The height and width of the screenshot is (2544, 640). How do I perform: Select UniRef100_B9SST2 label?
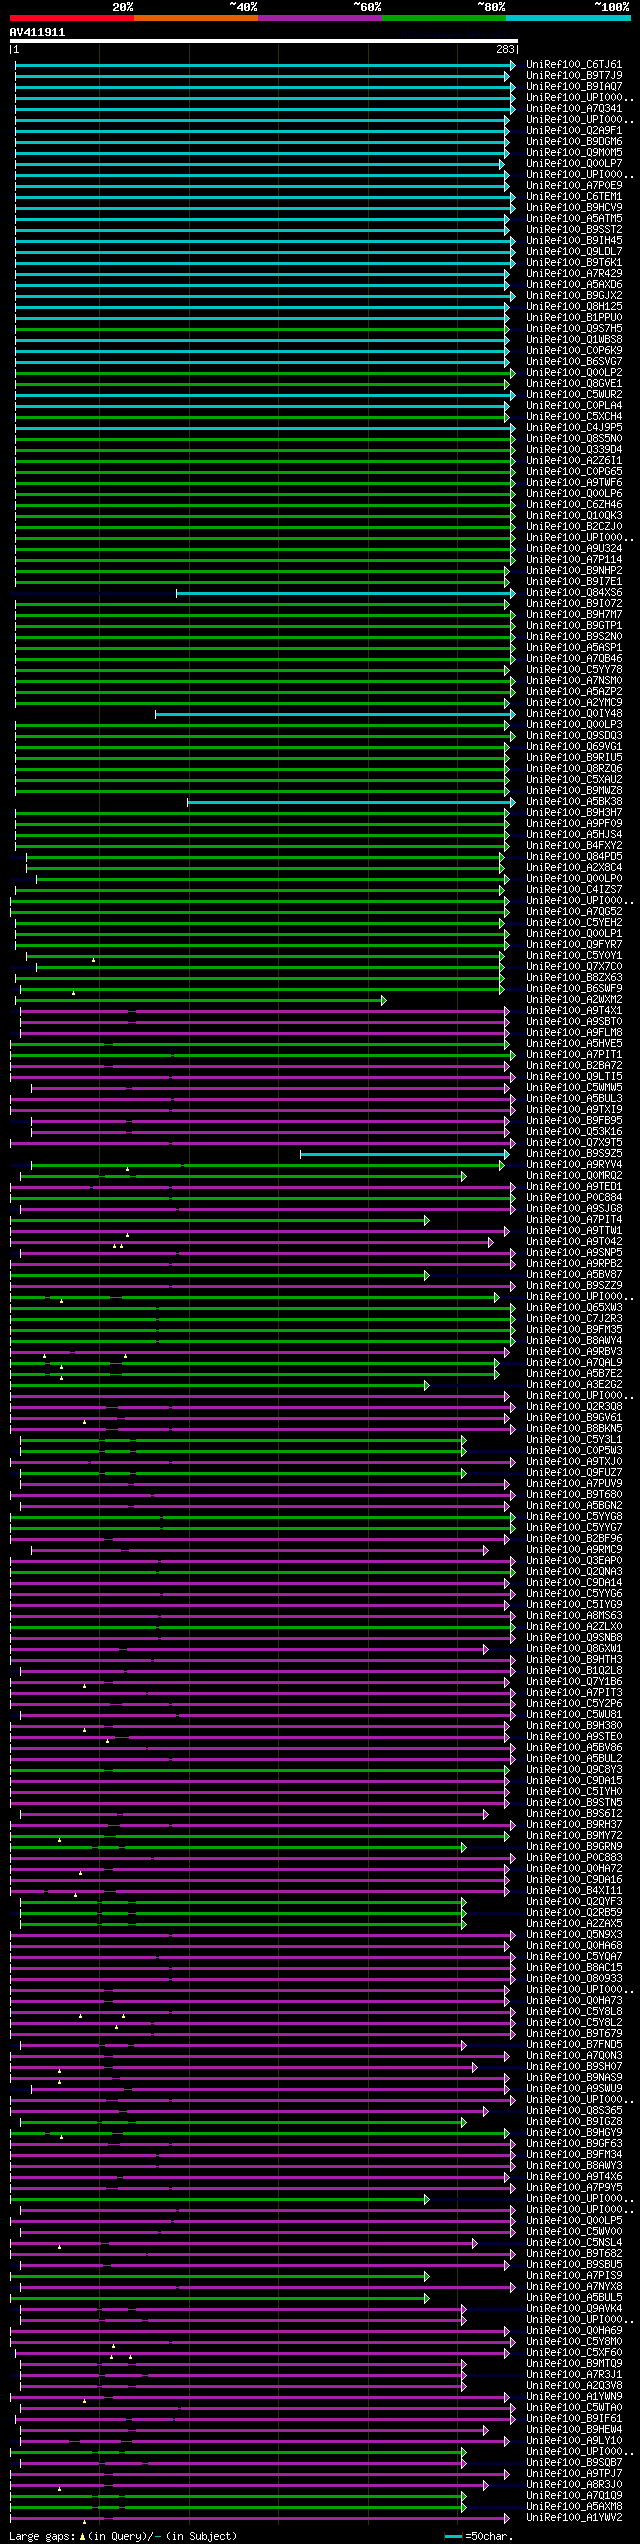click(574, 230)
